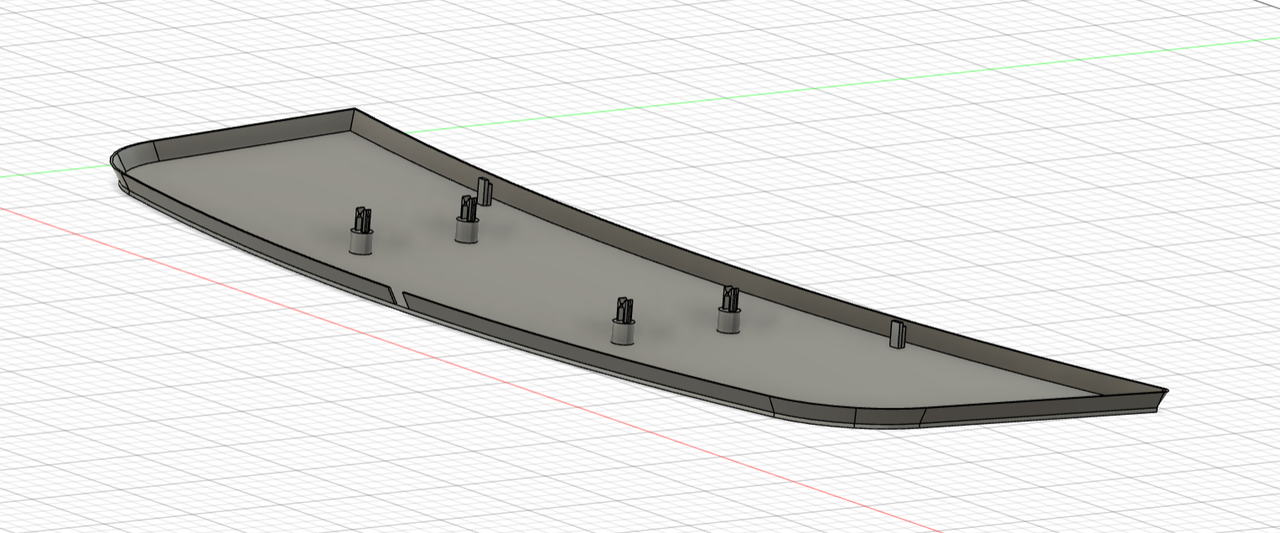Screen dimensions: 1280x533
Task: Select the leftmost snap-fit mounting post
Action: [360, 232]
